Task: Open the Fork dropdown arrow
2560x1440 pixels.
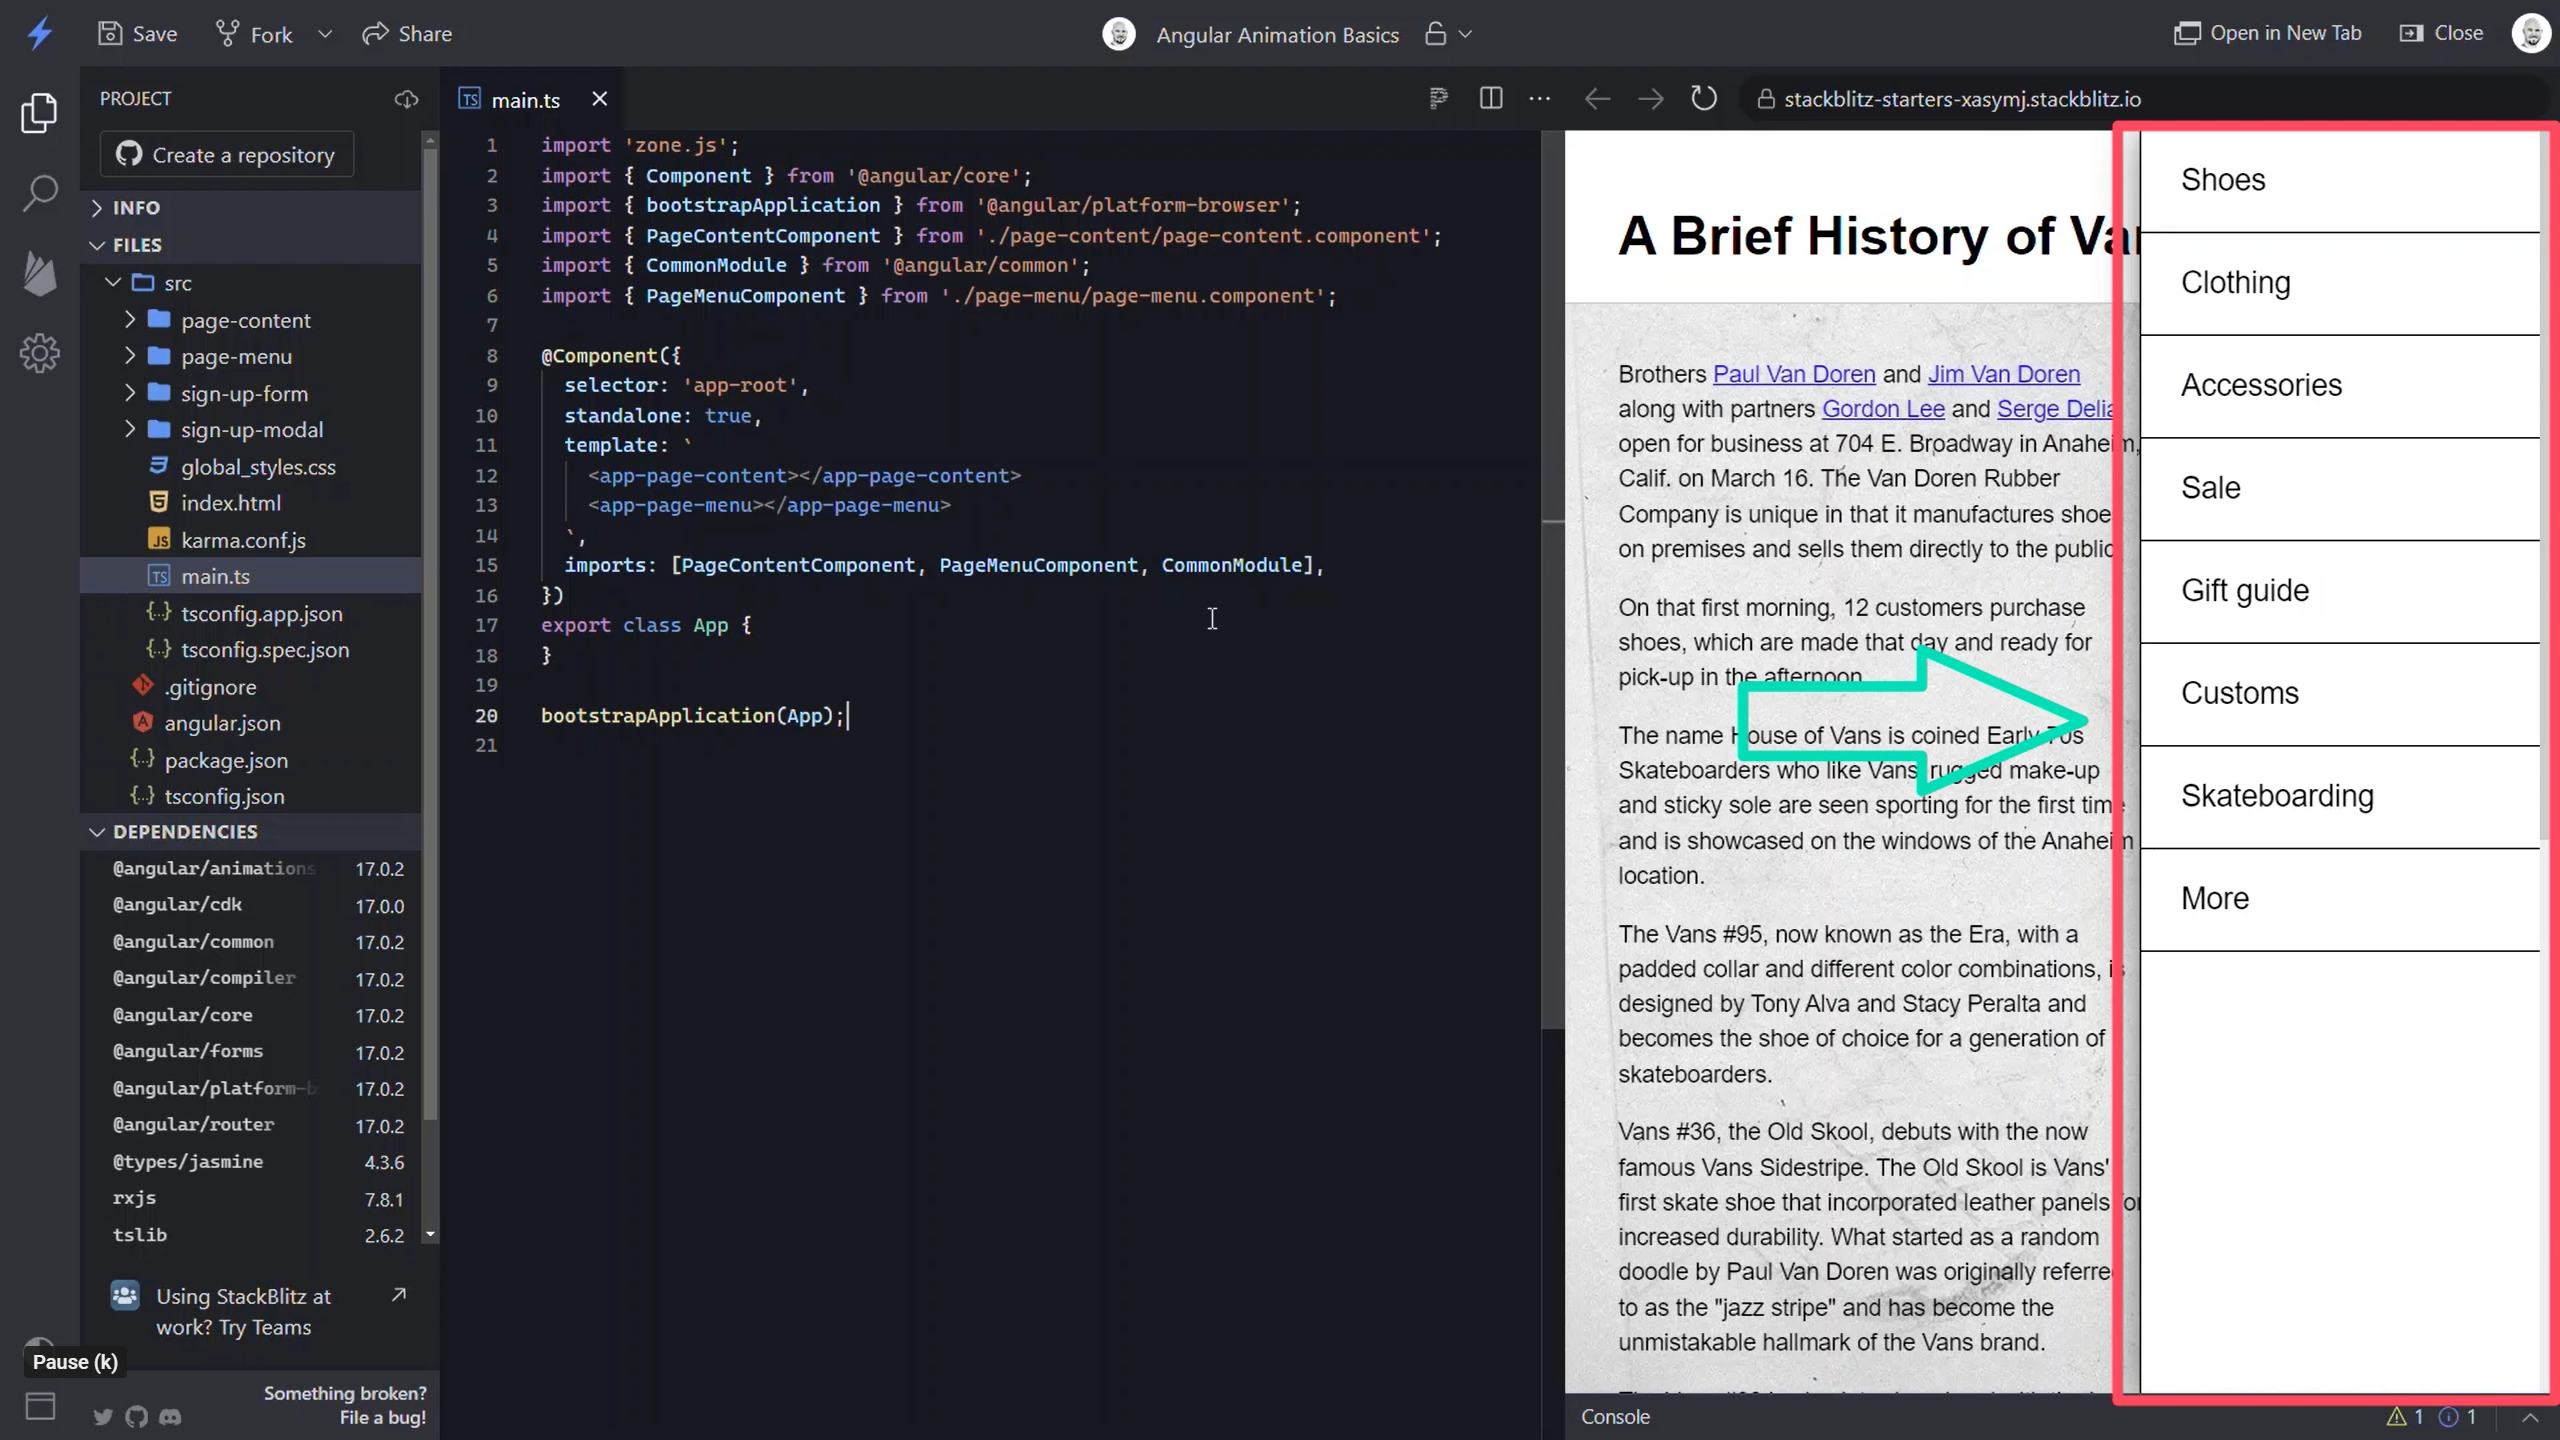Action: (x=325, y=34)
